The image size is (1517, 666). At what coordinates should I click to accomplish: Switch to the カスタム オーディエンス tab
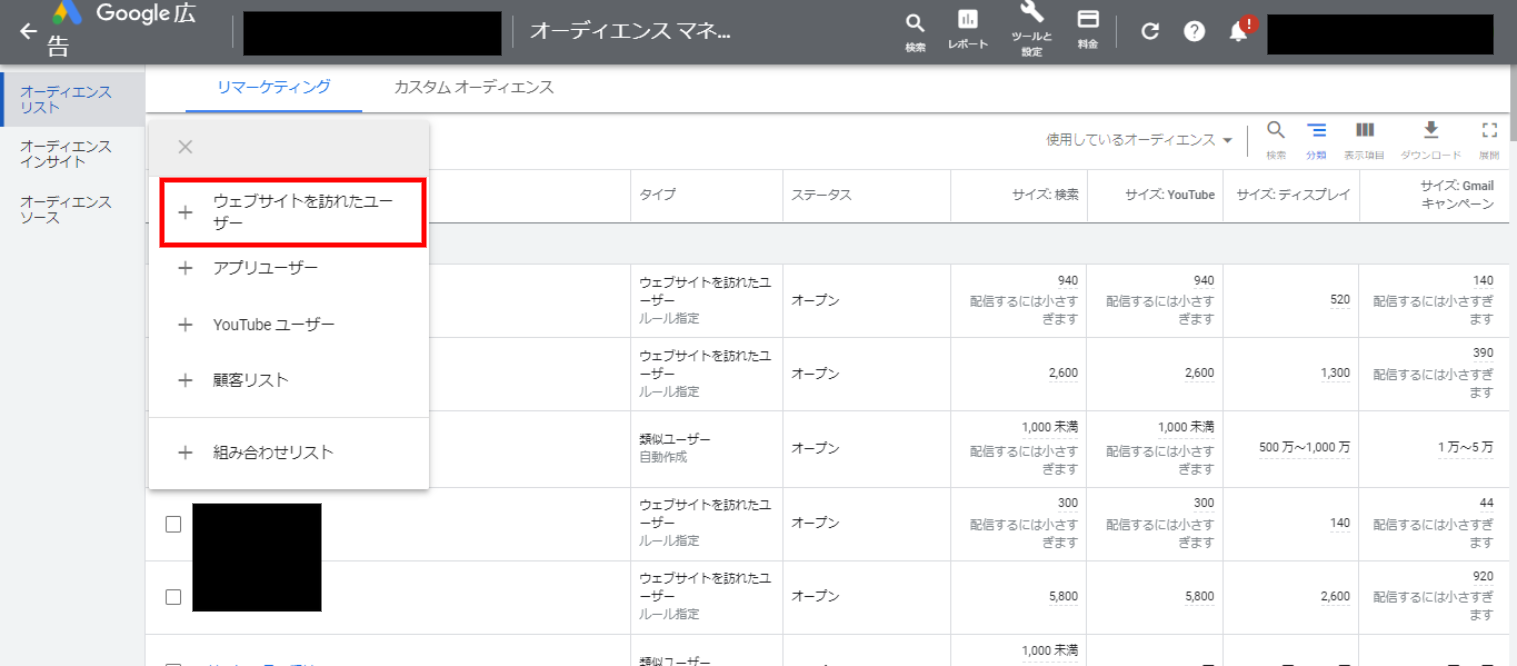pyautogui.click(x=473, y=87)
